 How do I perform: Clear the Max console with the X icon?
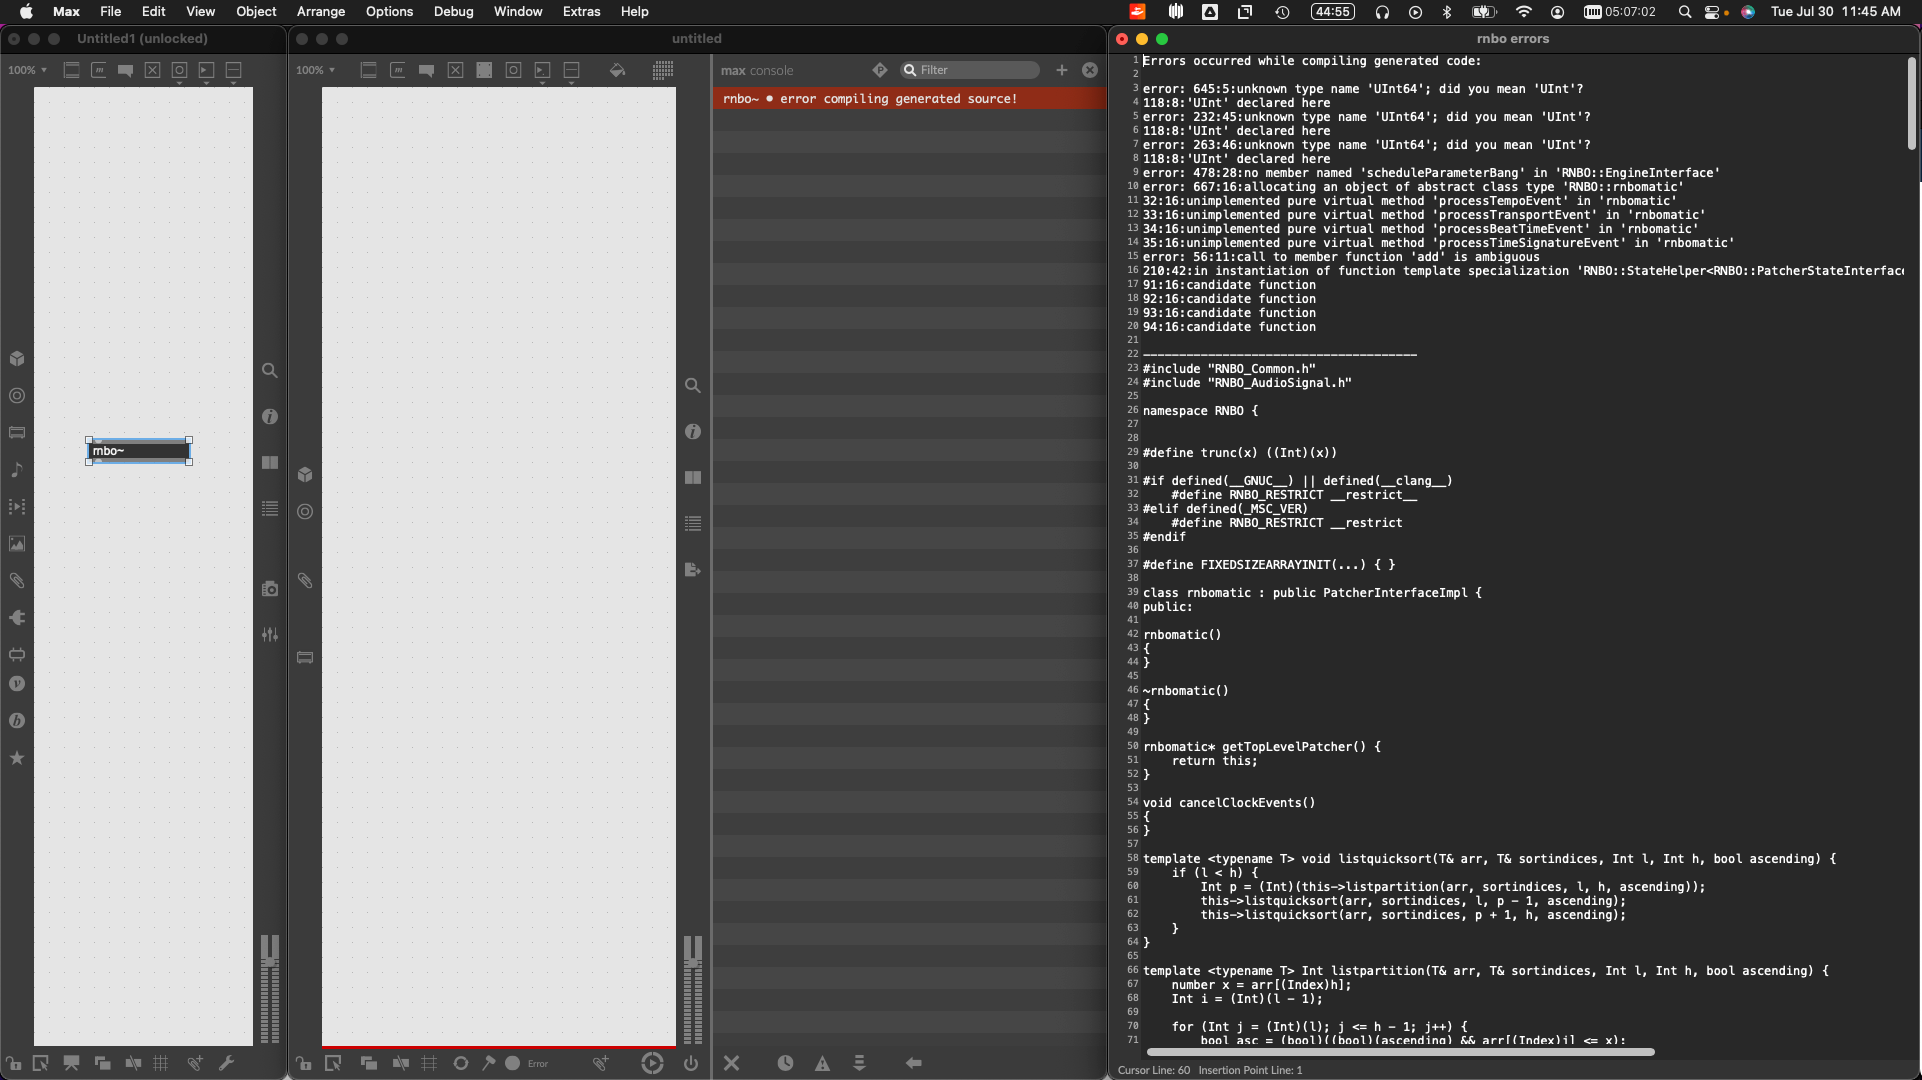pos(731,1063)
